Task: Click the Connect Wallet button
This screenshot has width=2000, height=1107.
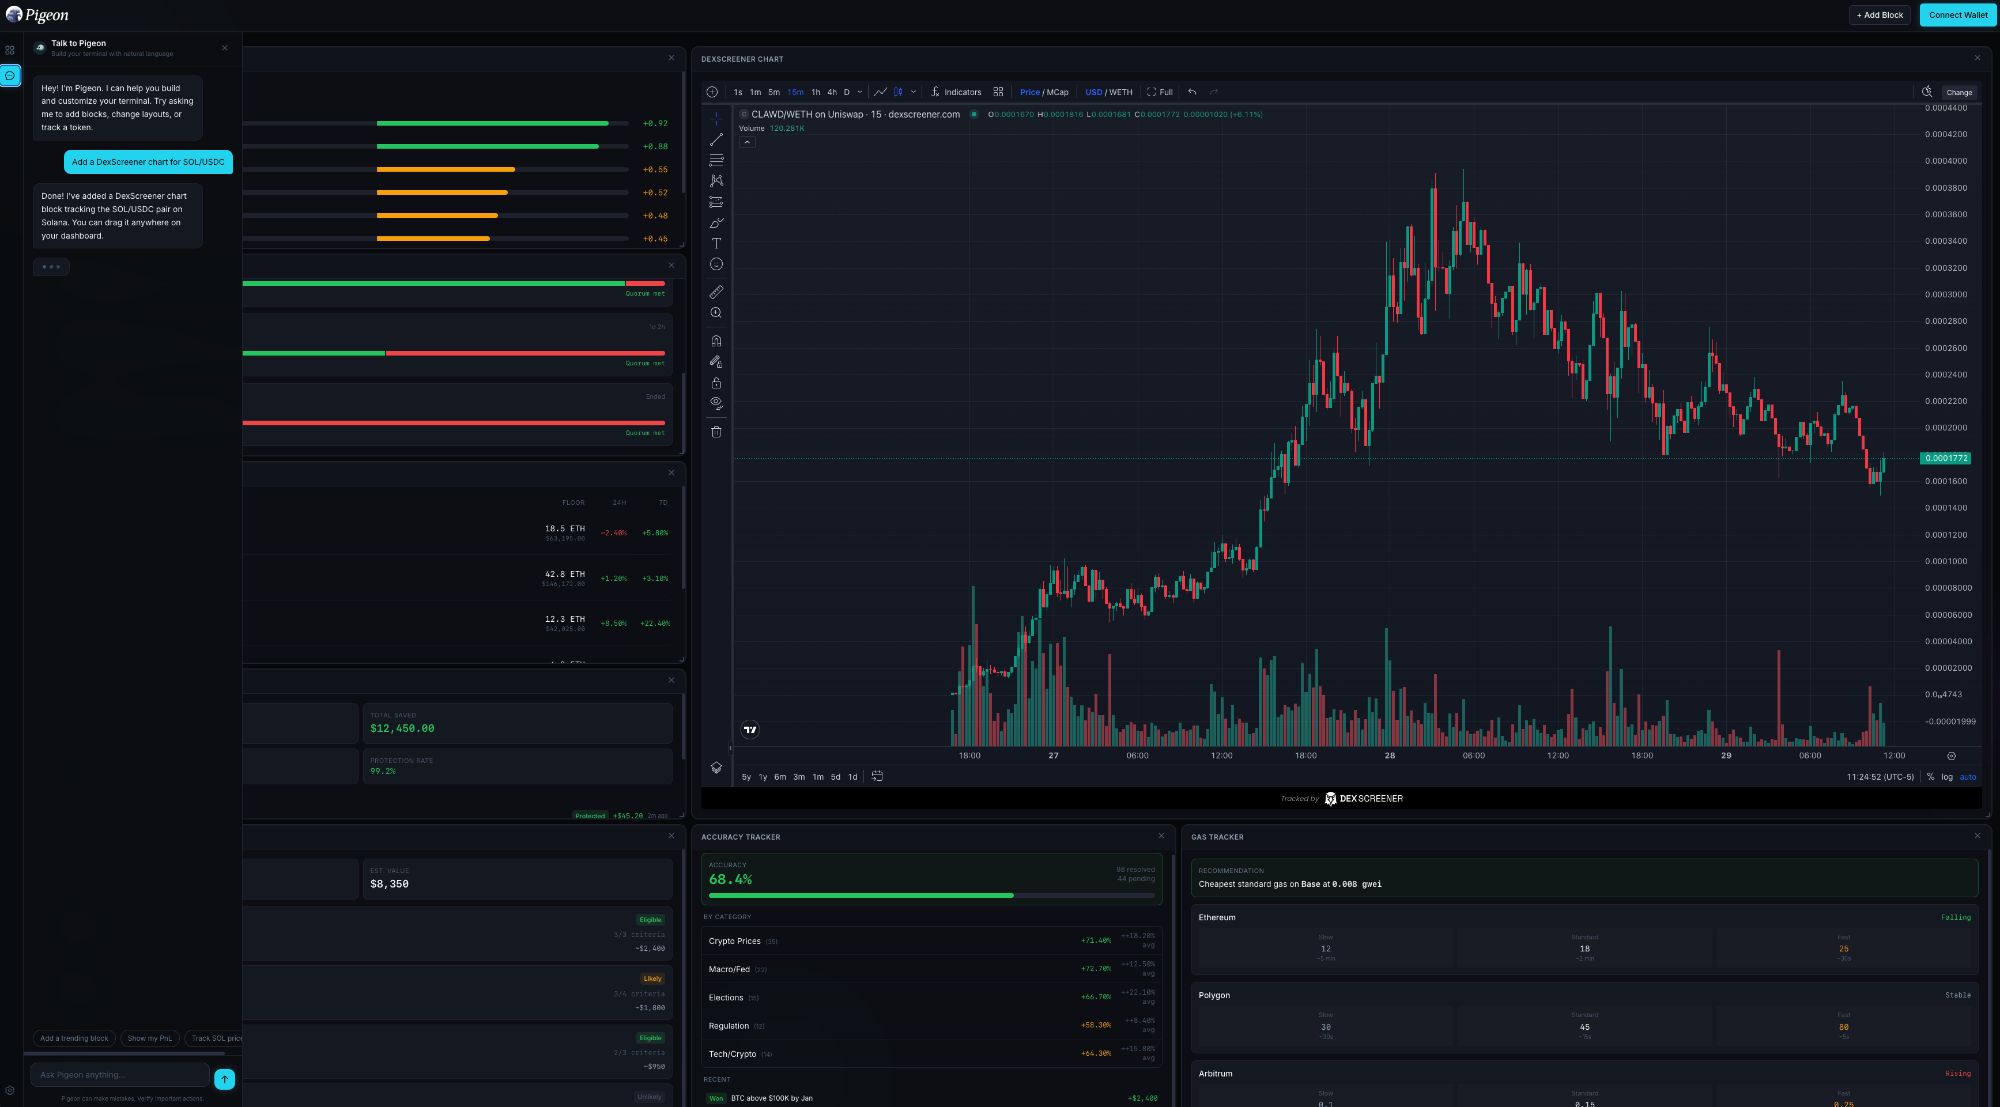Action: click(1957, 15)
